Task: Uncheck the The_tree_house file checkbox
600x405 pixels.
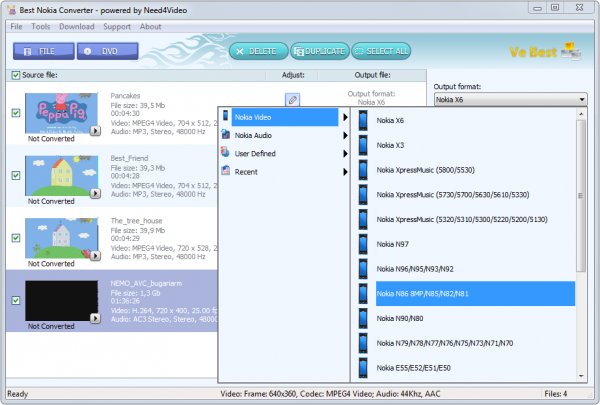Action: (16, 238)
